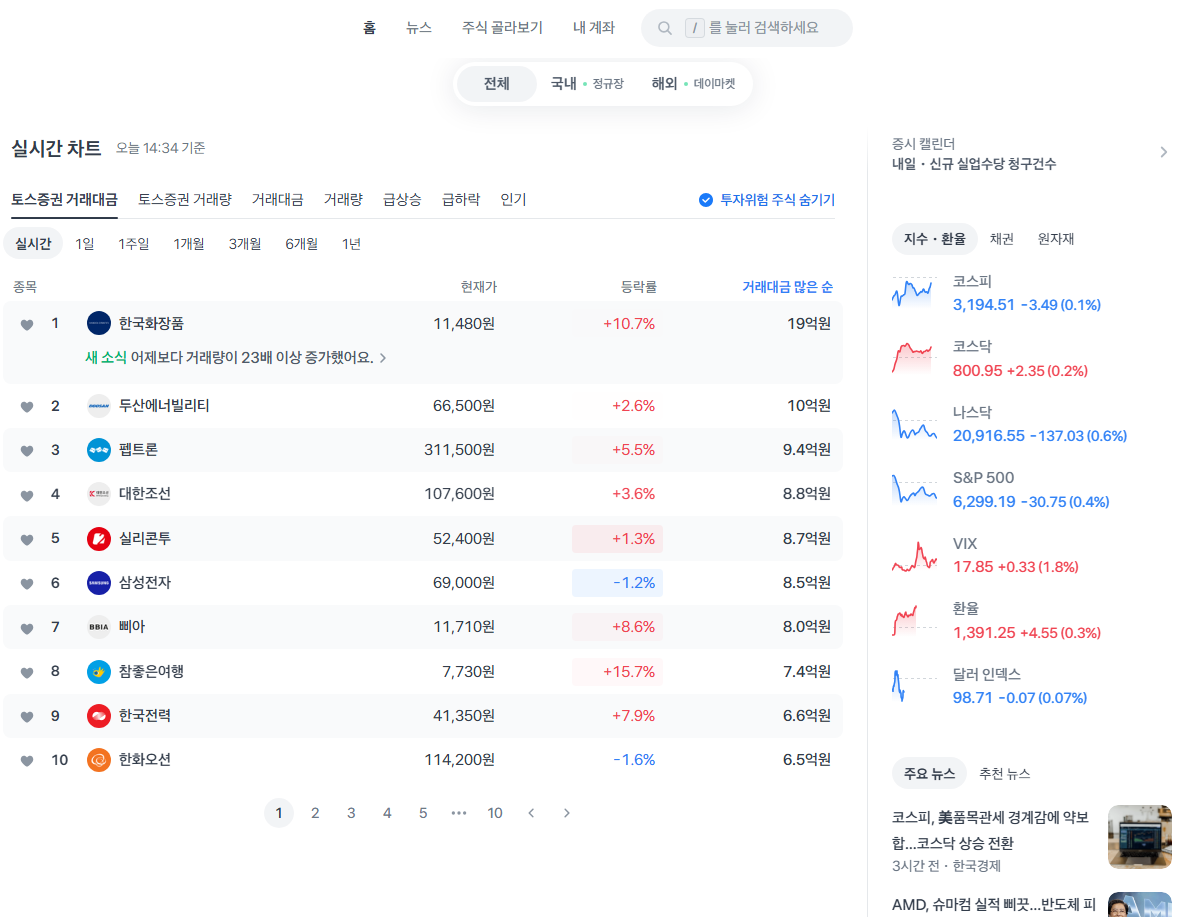This screenshot has width=1191, height=917.
Task: Favorite 한화오션 with its heart icon
Action: pos(27,760)
